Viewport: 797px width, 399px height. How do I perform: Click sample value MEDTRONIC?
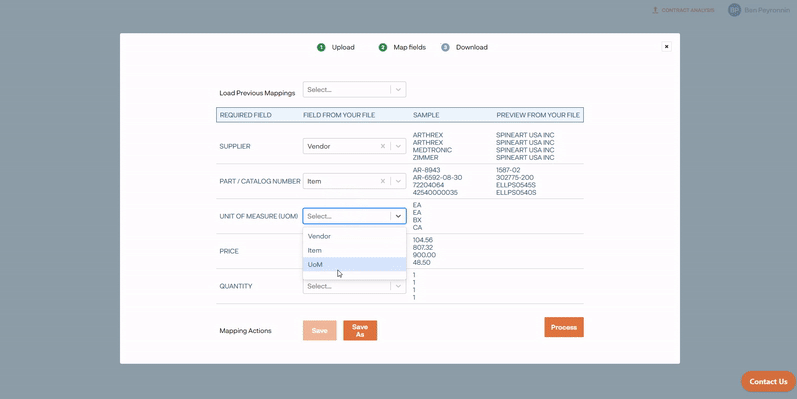[x=432, y=150]
